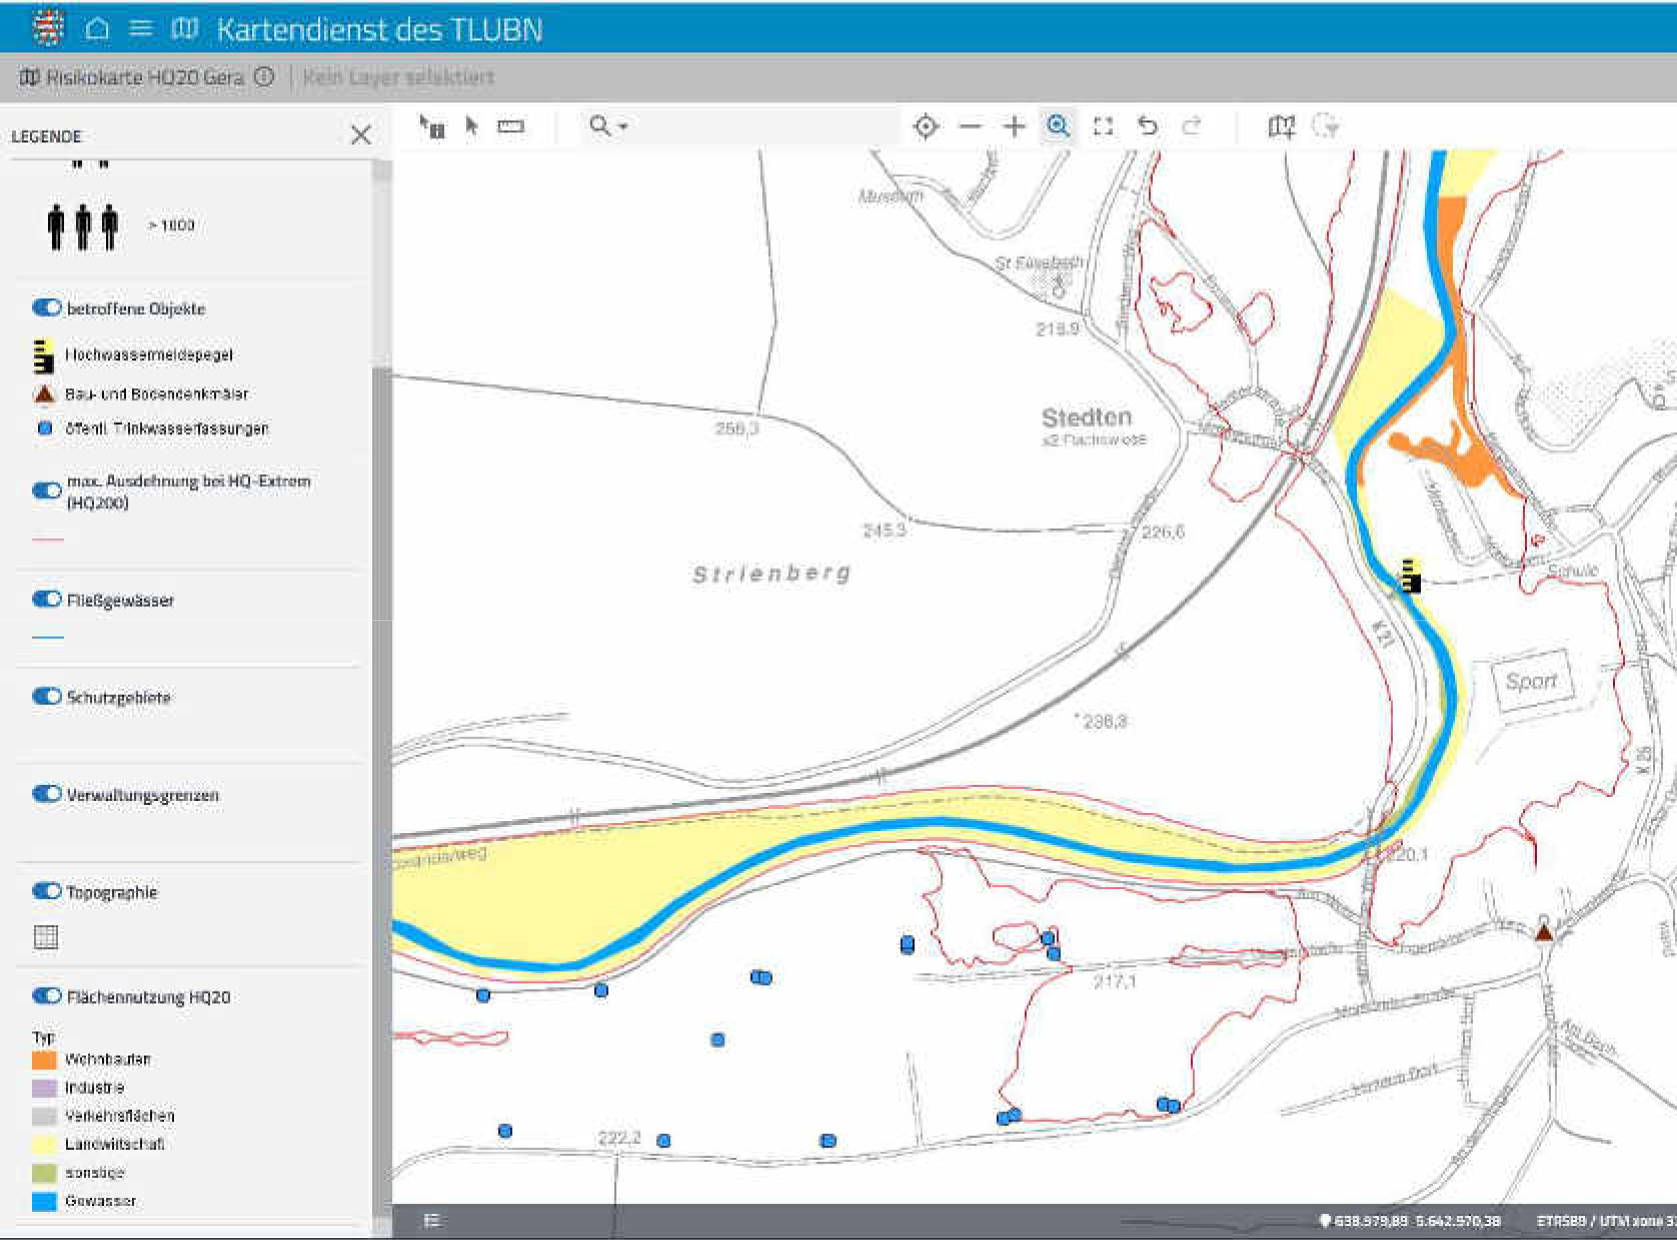Zoom in with the plus icon
Image resolution: width=1677 pixels, height=1240 pixels.
1014,127
